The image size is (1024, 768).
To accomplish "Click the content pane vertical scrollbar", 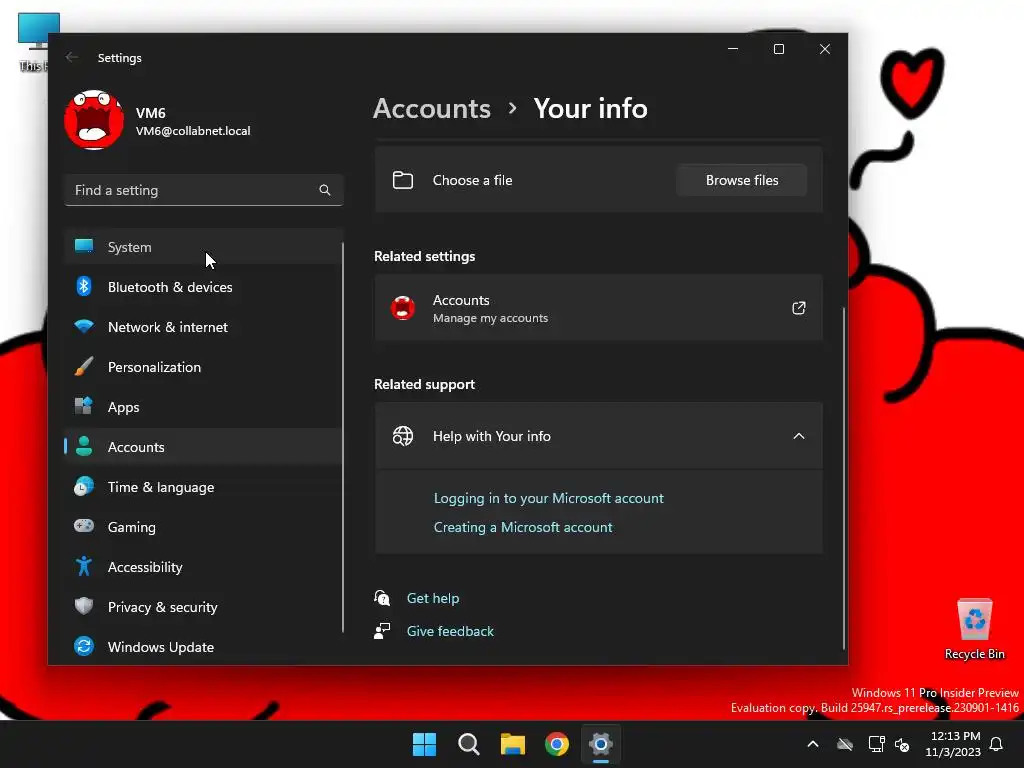I will coord(844,478).
